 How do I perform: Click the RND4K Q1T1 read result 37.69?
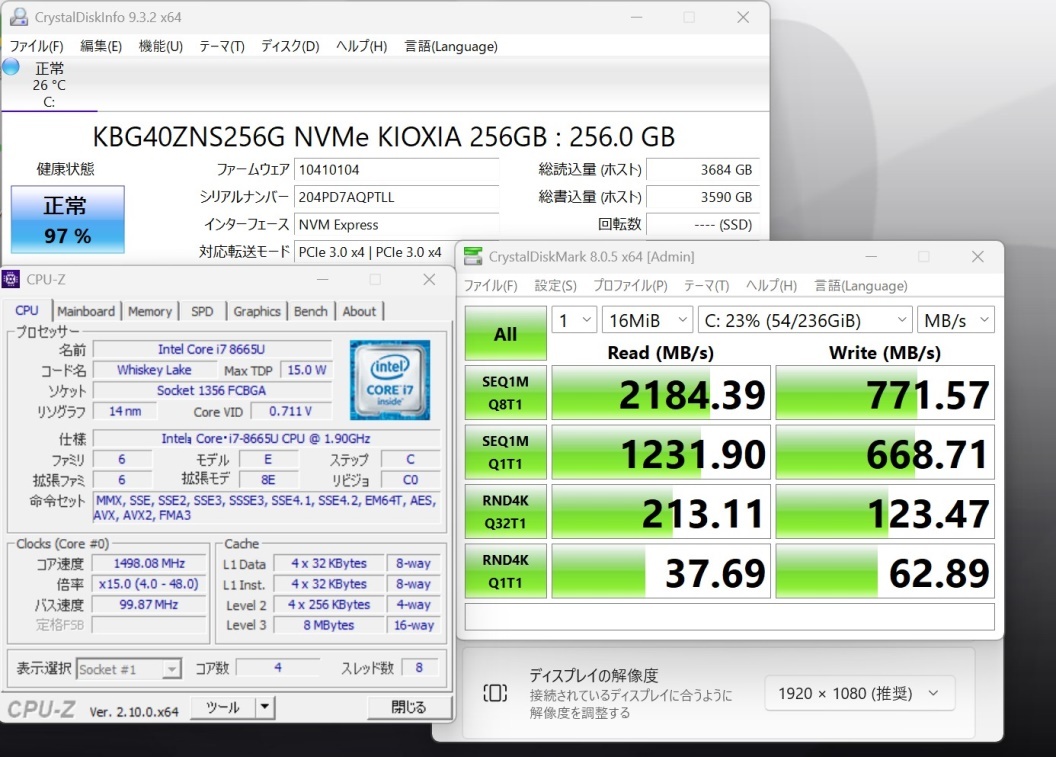coord(661,571)
